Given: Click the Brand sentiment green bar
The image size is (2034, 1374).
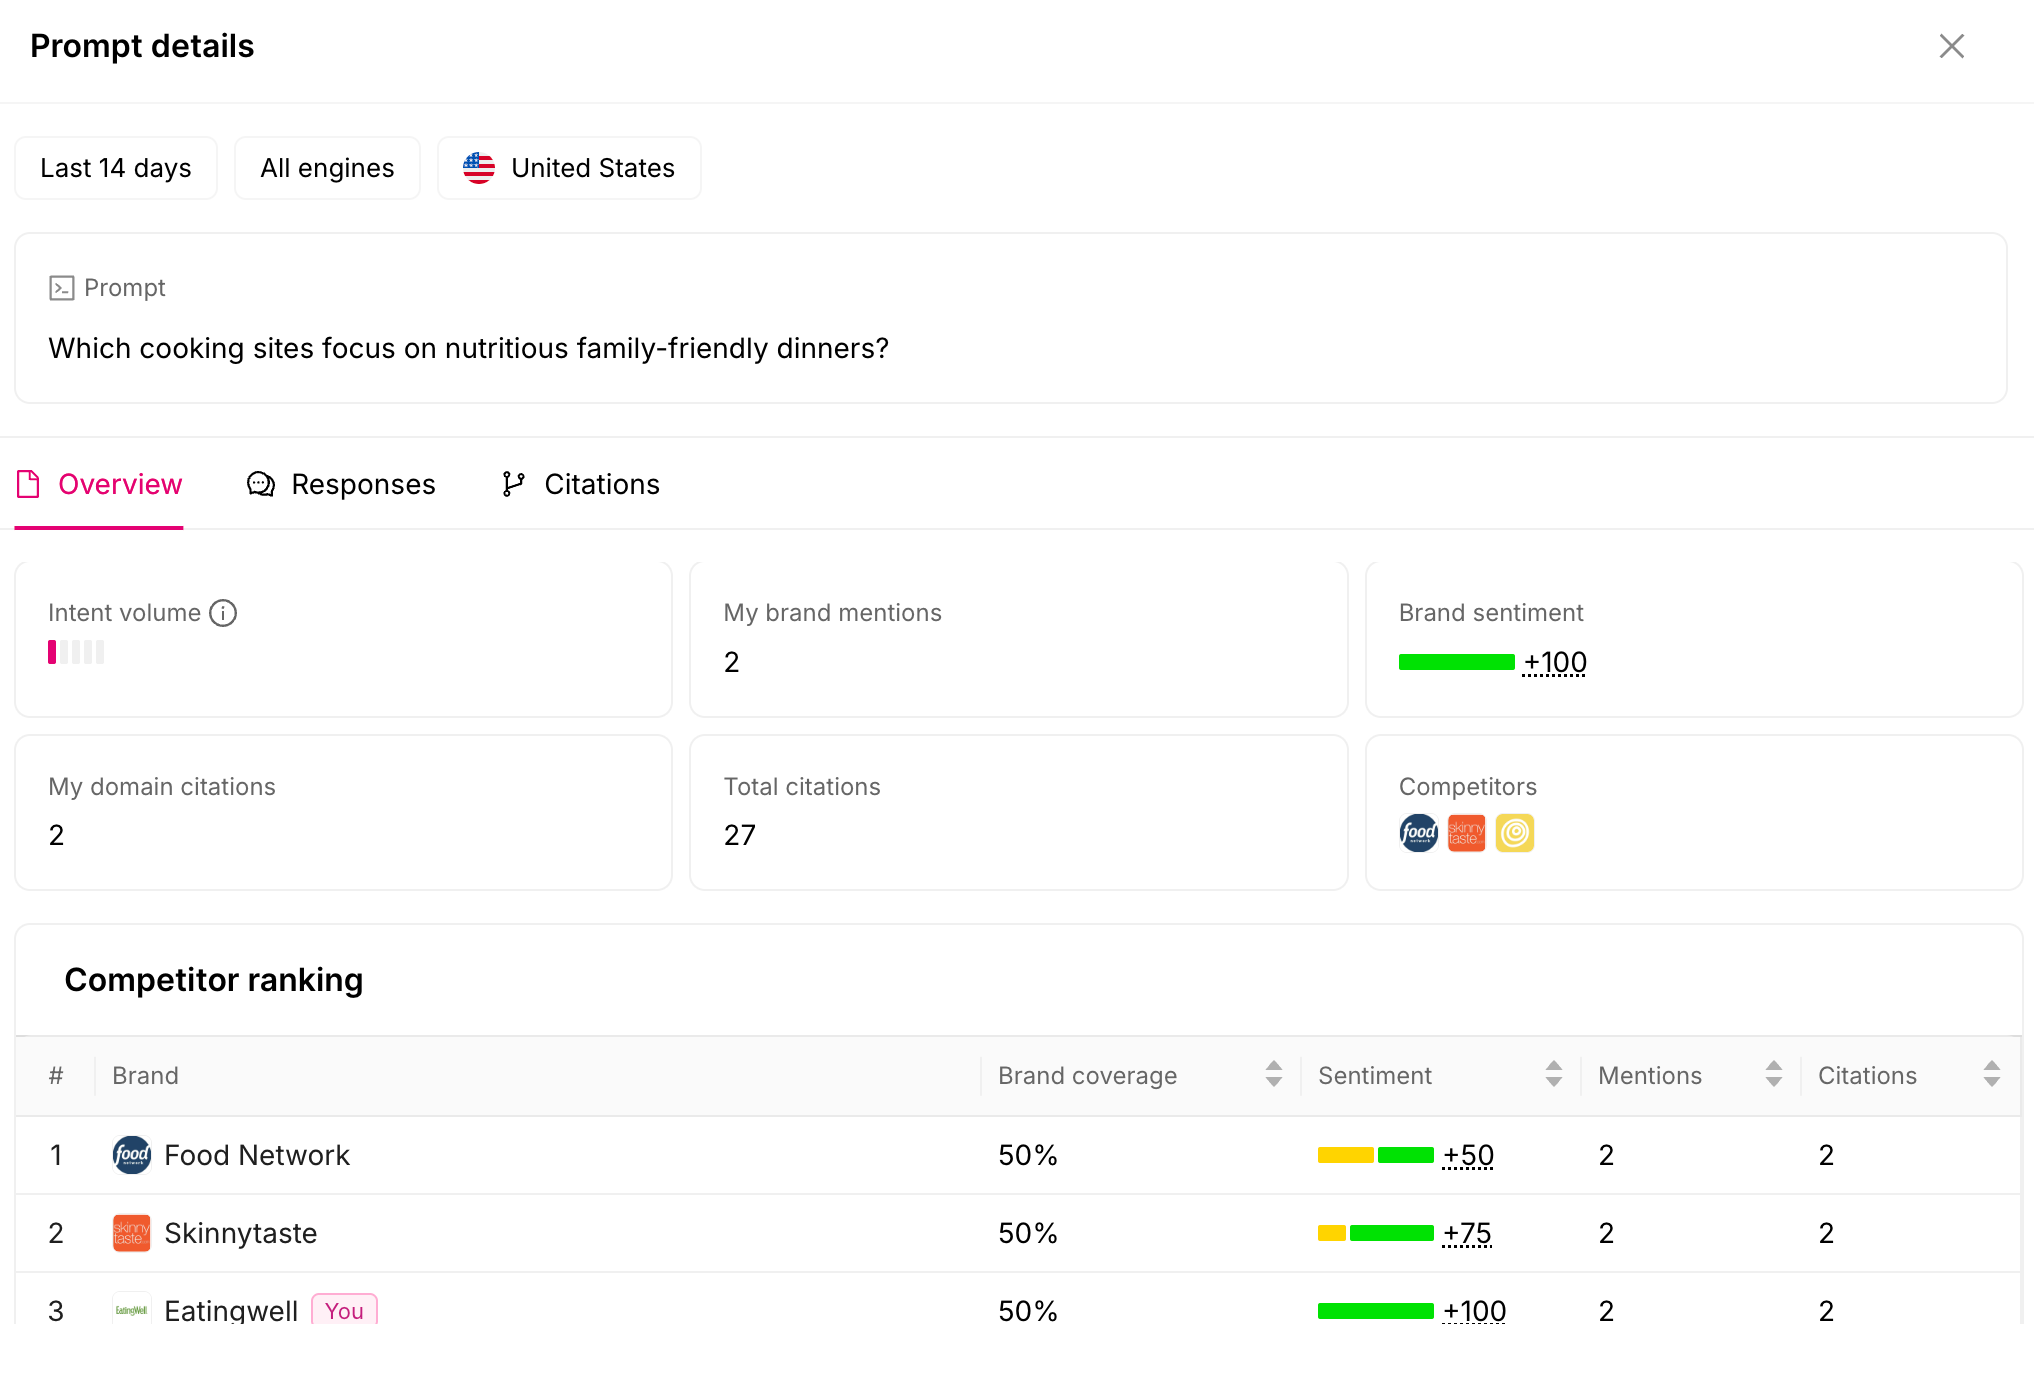Looking at the screenshot, I should [1457, 662].
